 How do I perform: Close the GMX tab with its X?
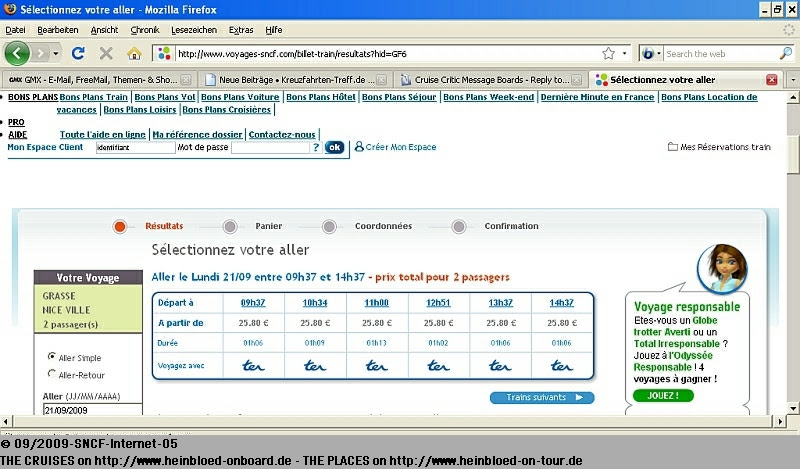click(186, 80)
